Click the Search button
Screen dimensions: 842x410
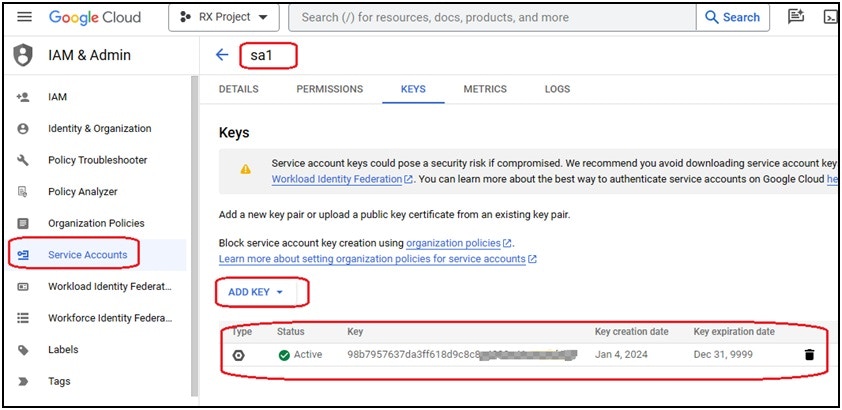pos(732,17)
